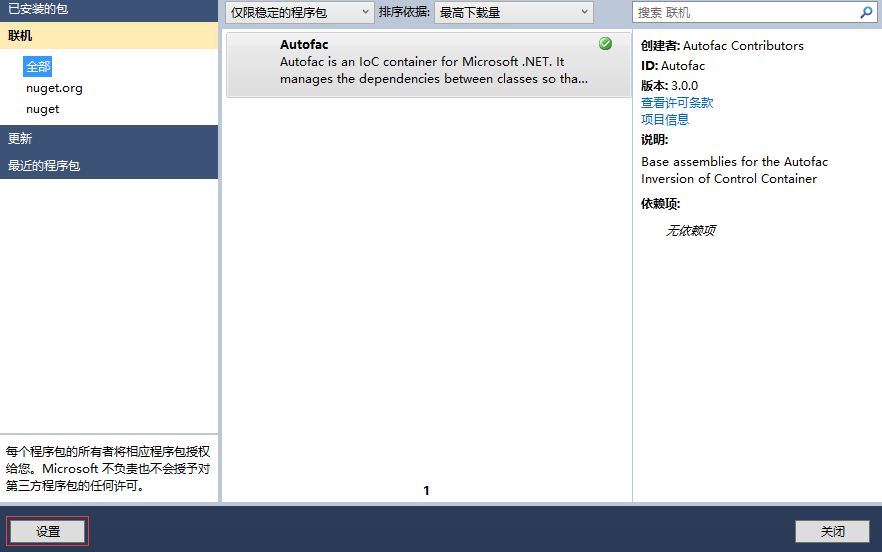The height and width of the screenshot is (552, 882).
Task: Open the 项目信息 link
Action: (x=665, y=119)
